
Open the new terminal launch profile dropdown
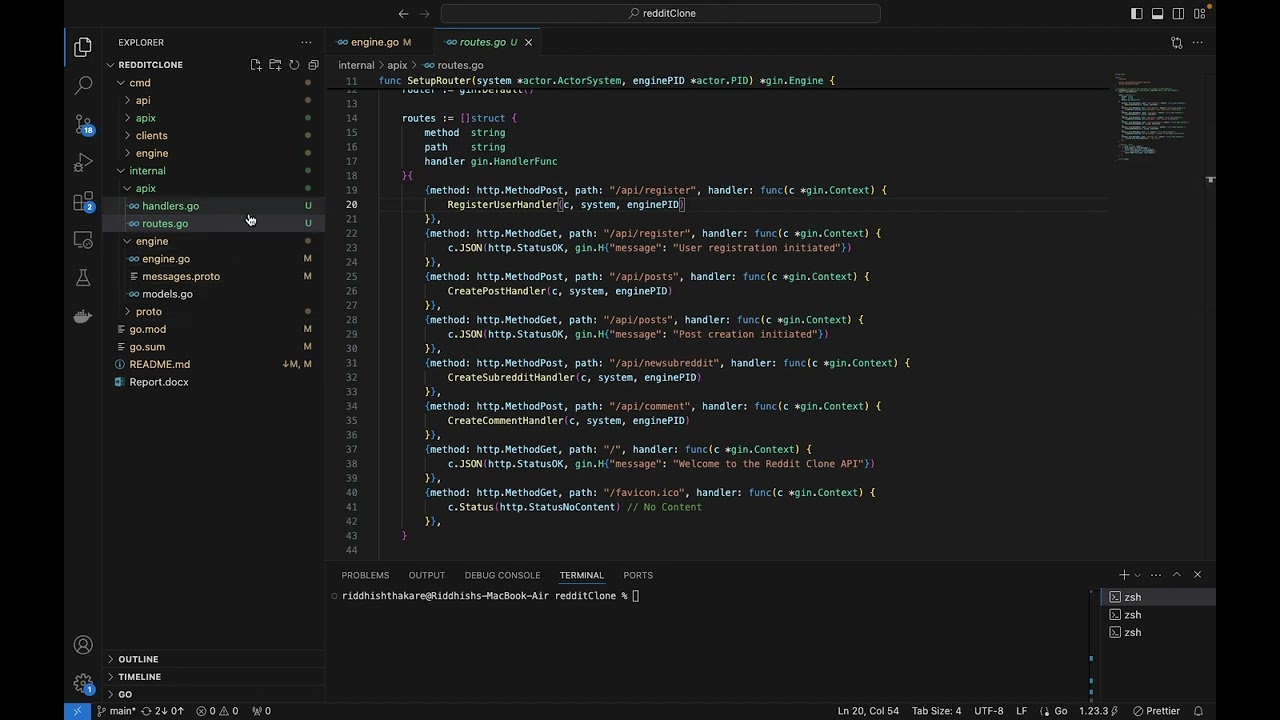(x=1137, y=575)
